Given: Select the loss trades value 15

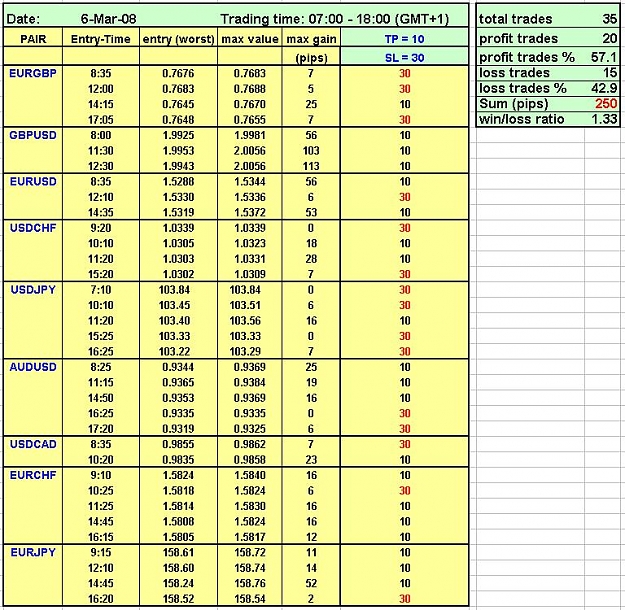Looking at the screenshot, I should coord(610,73).
